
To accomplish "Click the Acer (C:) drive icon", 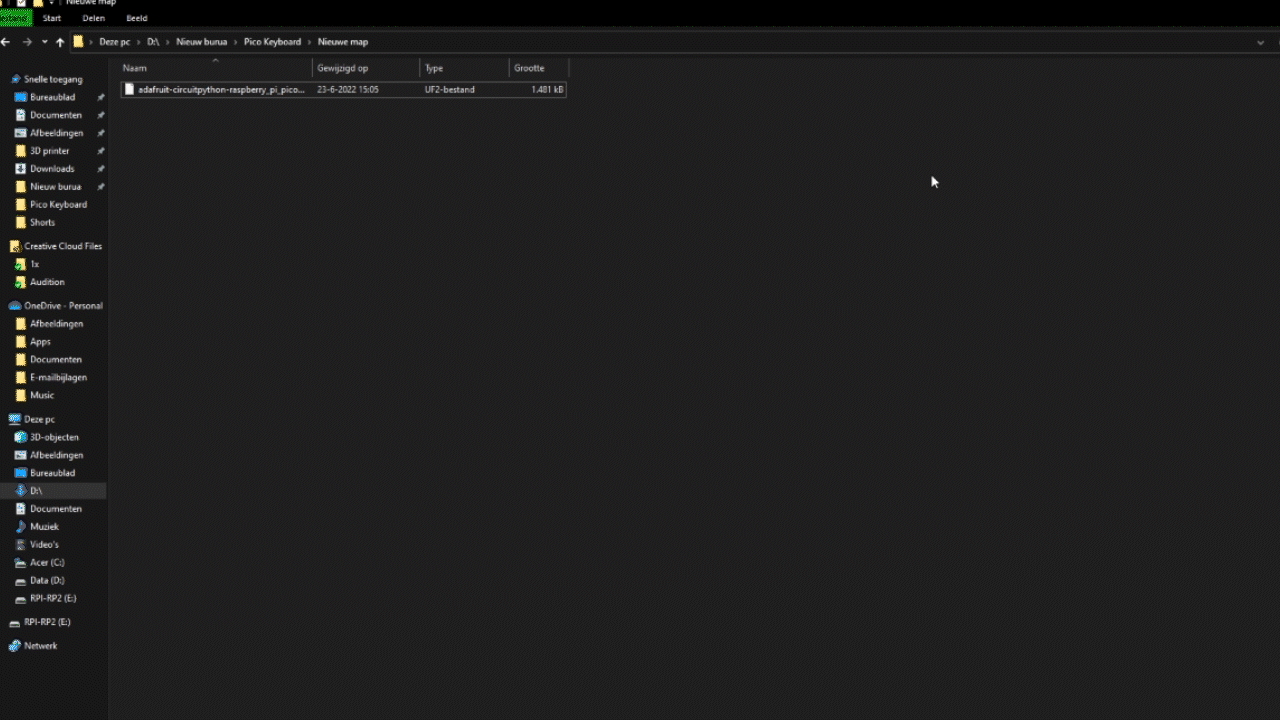I will [x=20, y=563].
